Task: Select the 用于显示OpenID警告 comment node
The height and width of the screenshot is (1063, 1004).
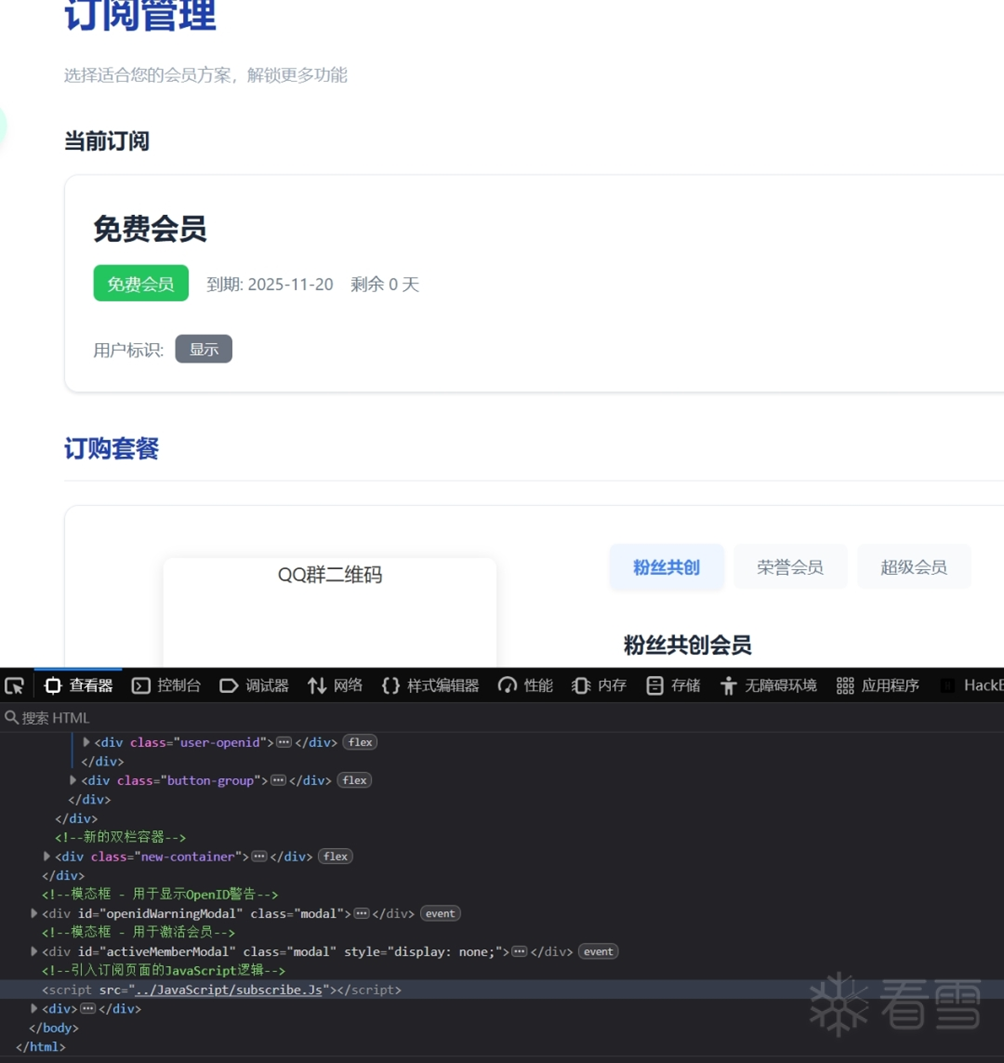Action: tap(160, 894)
